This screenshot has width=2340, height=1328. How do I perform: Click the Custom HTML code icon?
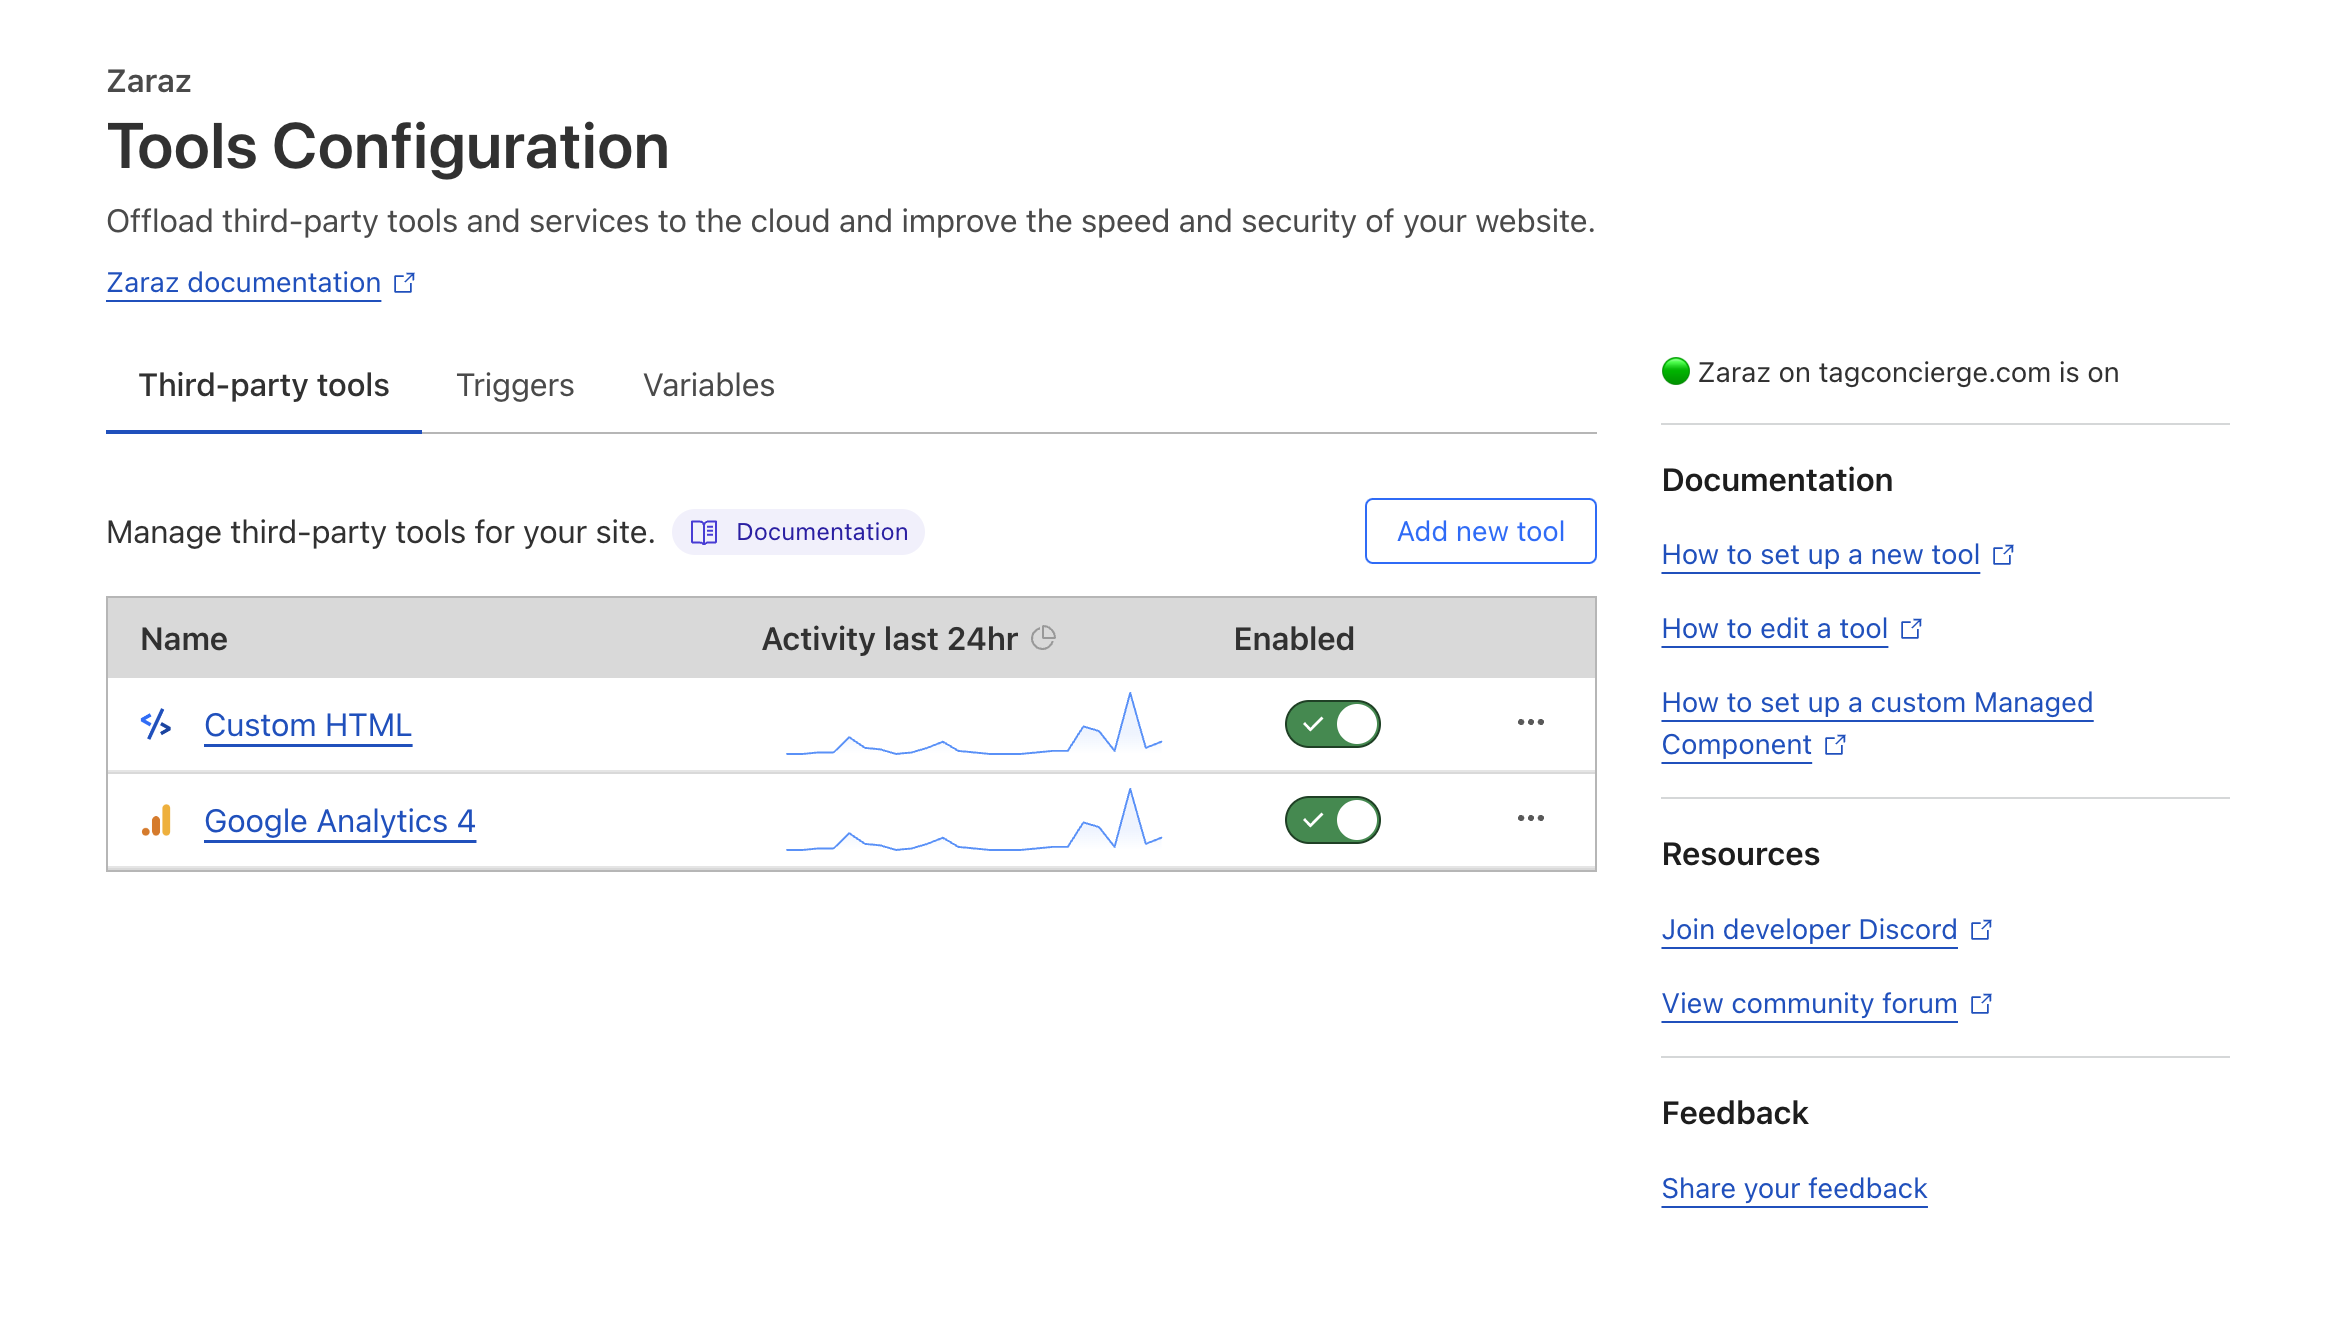point(156,724)
